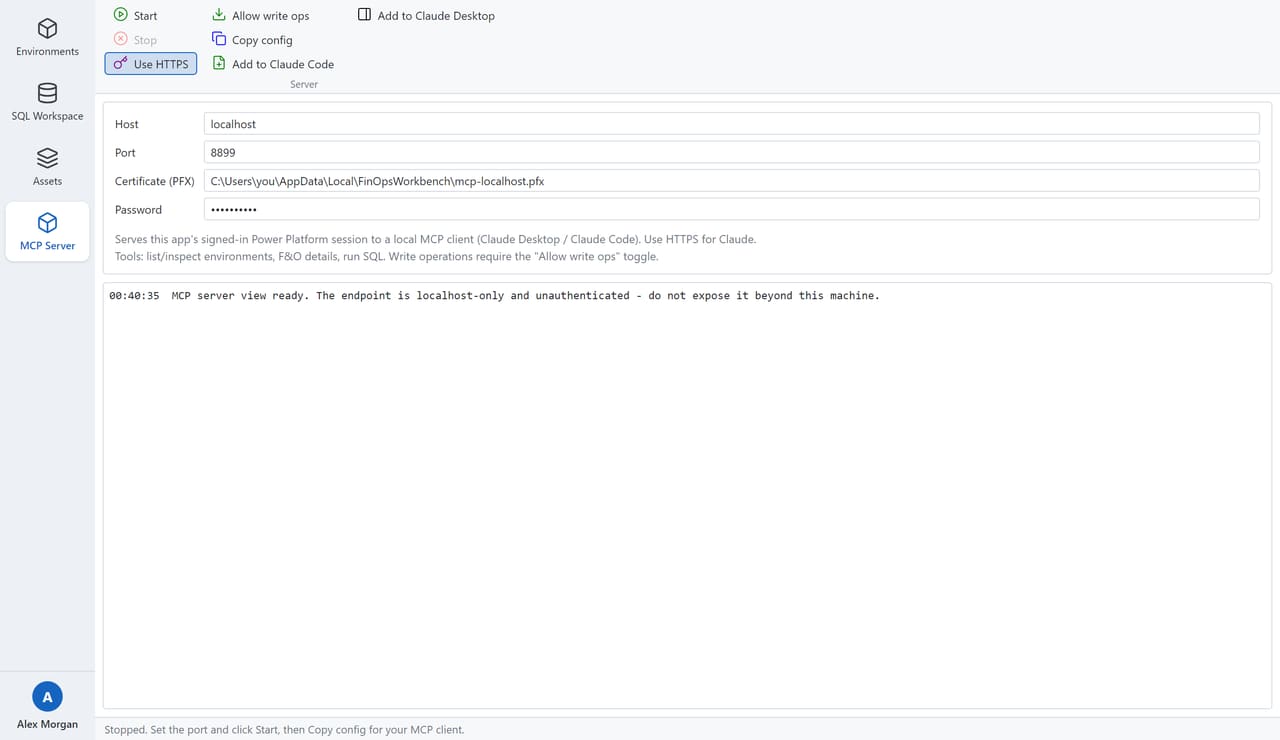Click the status bar text 'Stopped. Set the port'
Image resolution: width=1280 pixels, height=740 pixels.
(285, 730)
